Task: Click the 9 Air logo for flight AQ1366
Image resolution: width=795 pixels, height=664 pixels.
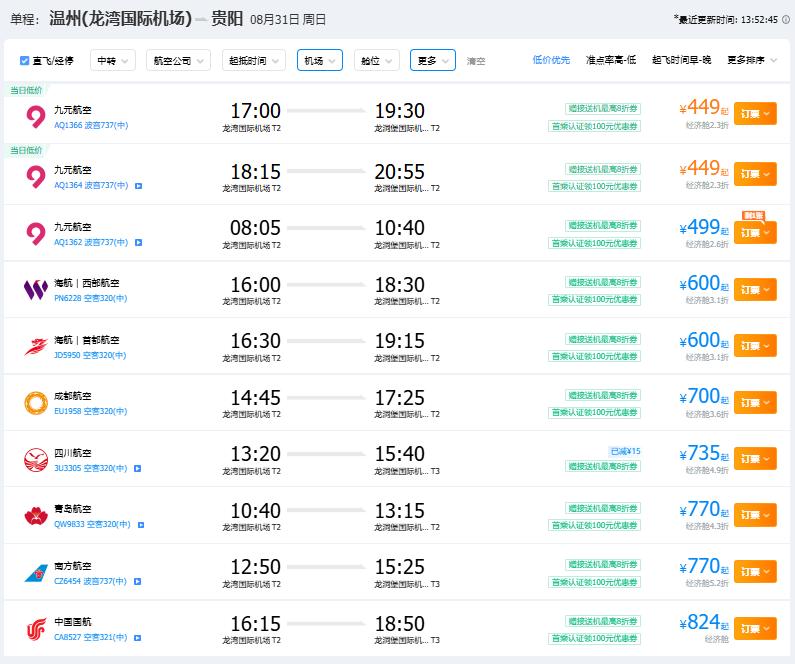Action: tap(35, 117)
